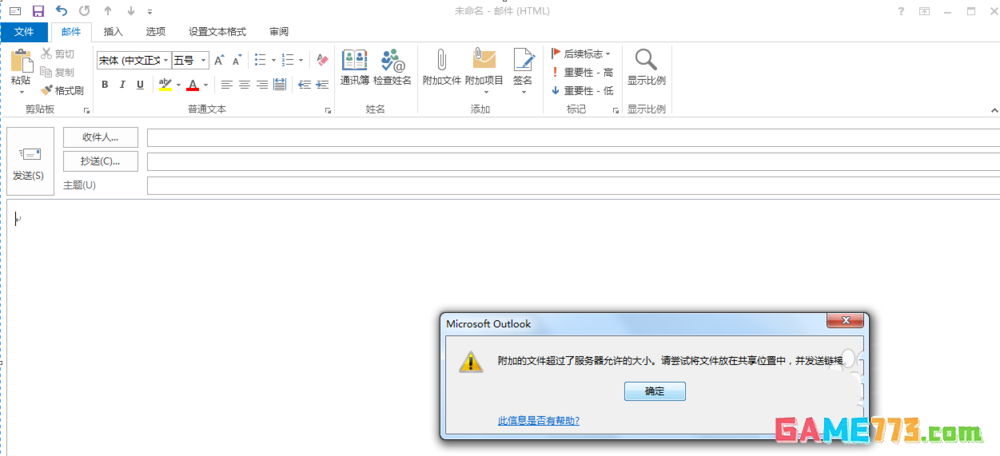The width and height of the screenshot is (1000, 456).
Task: Go to previous item with up arrow
Action: pyautogui.click(x=108, y=11)
